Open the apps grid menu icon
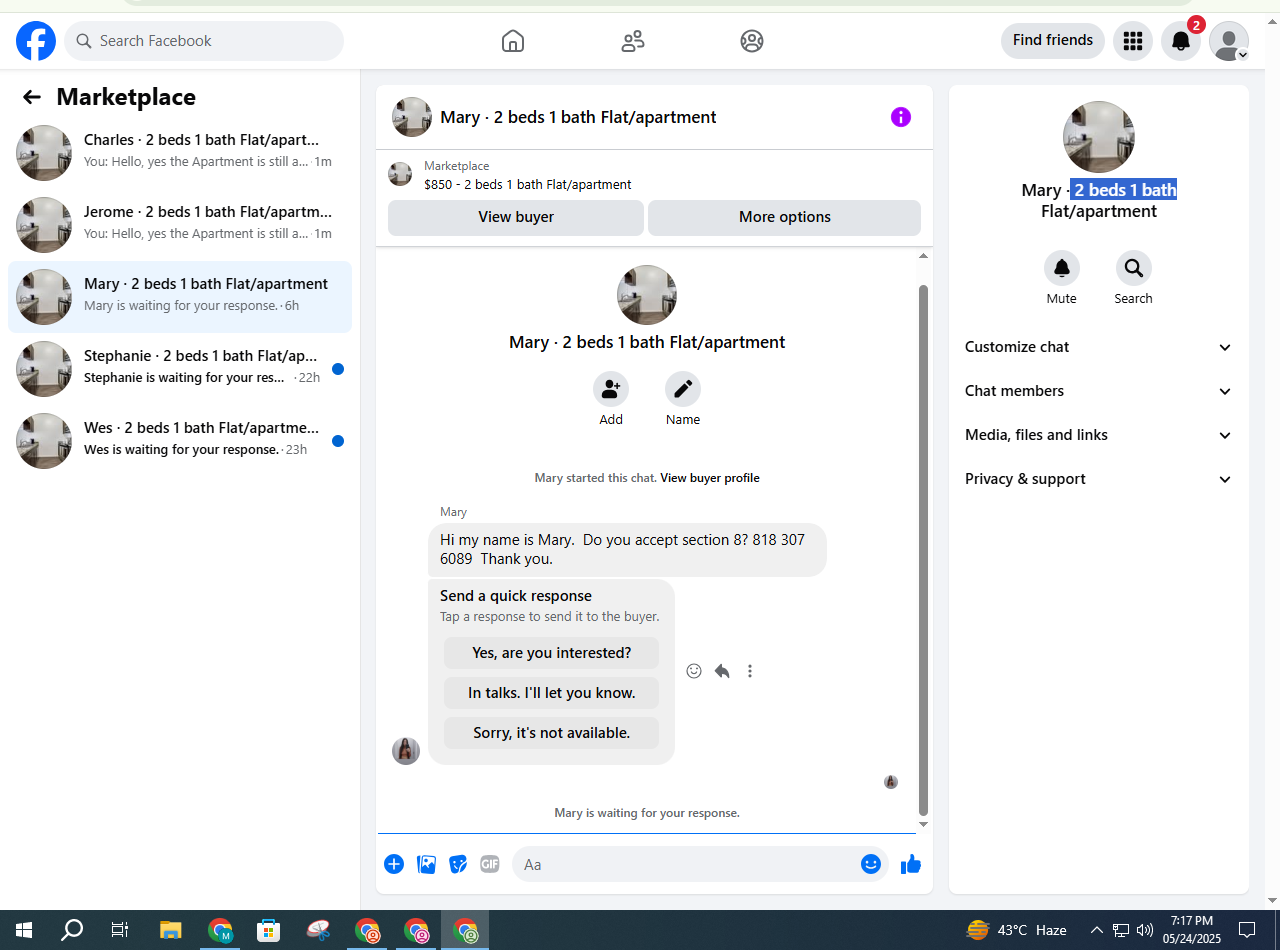This screenshot has width=1280, height=950. click(1133, 41)
